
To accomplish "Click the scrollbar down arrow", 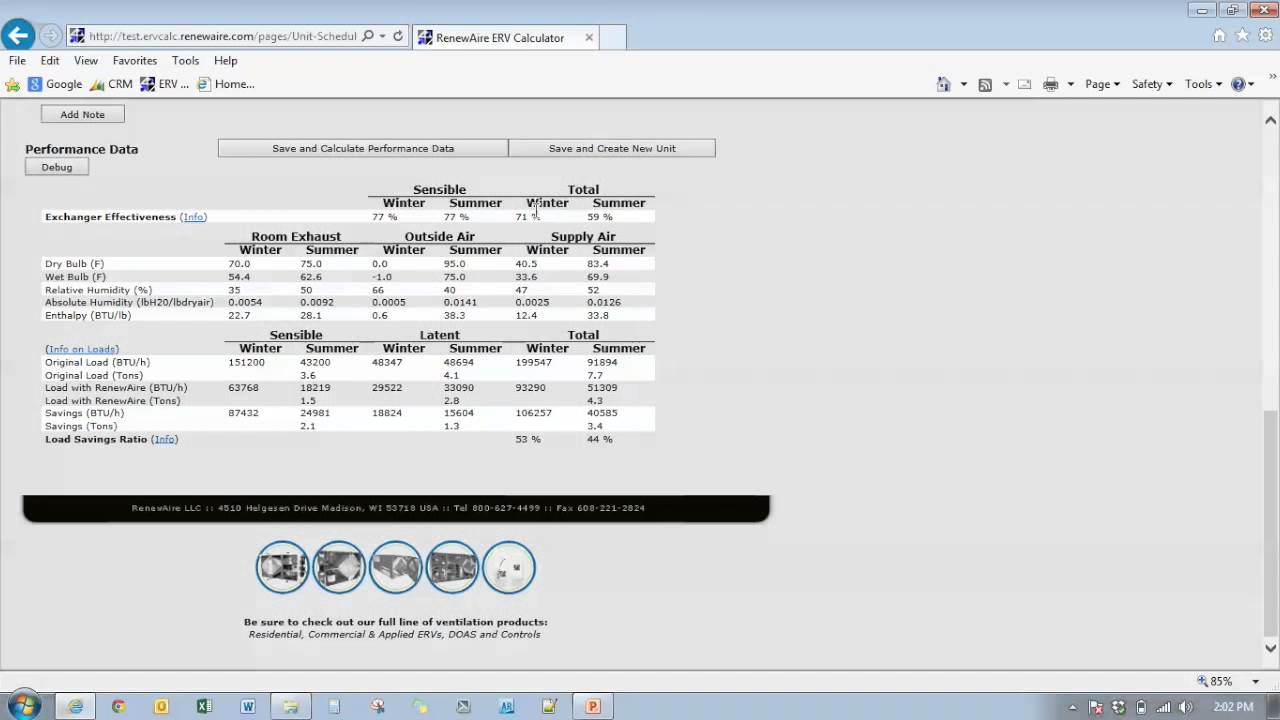I will tap(1271, 647).
